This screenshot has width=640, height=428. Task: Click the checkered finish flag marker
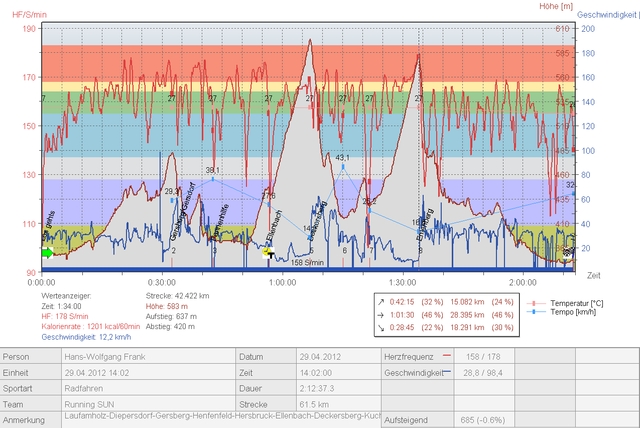coord(568,254)
